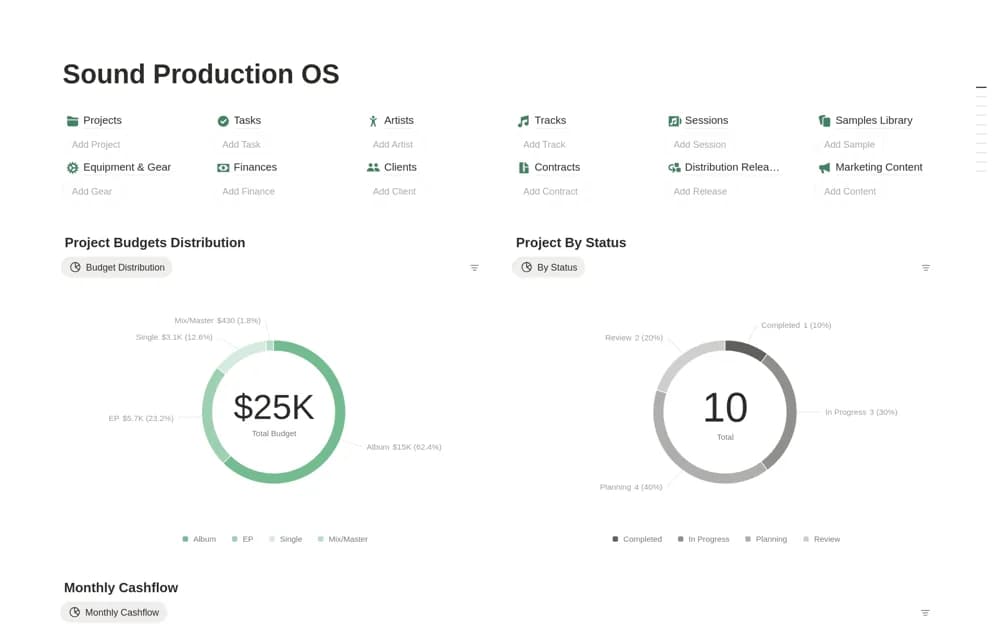1000x624 pixels.
Task: Click the Review 2 (20%) chart label
Action: point(634,338)
